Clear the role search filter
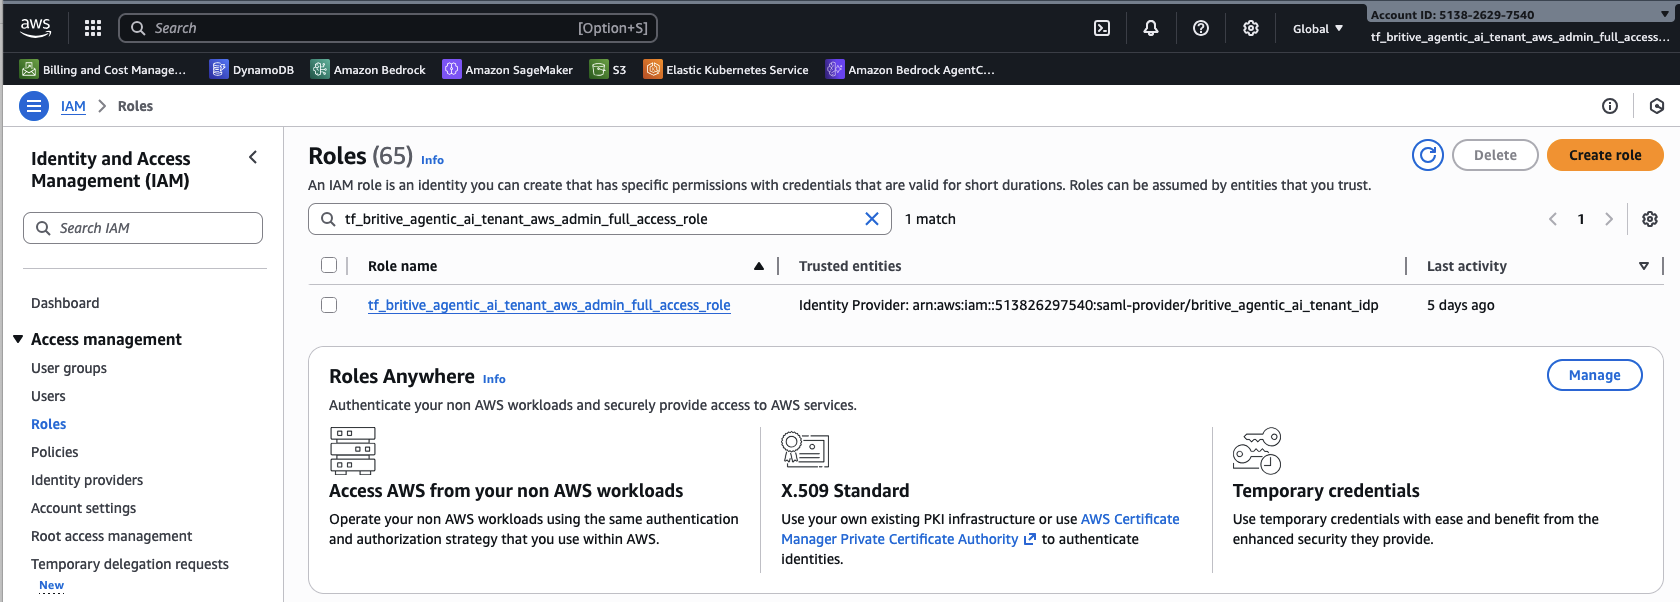1680x602 pixels. pos(871,219)
